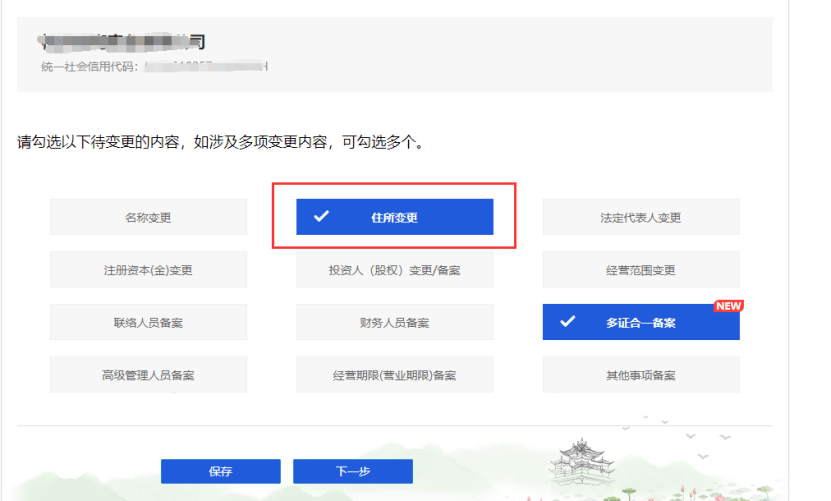Deselect the checked 住所变更 option

pyautogui.click(x=395, y=217)
